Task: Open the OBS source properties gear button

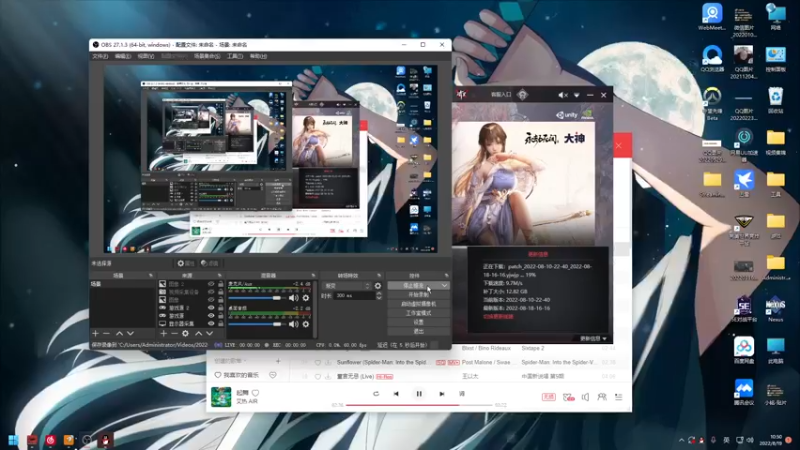Action: tap(186, 263)
